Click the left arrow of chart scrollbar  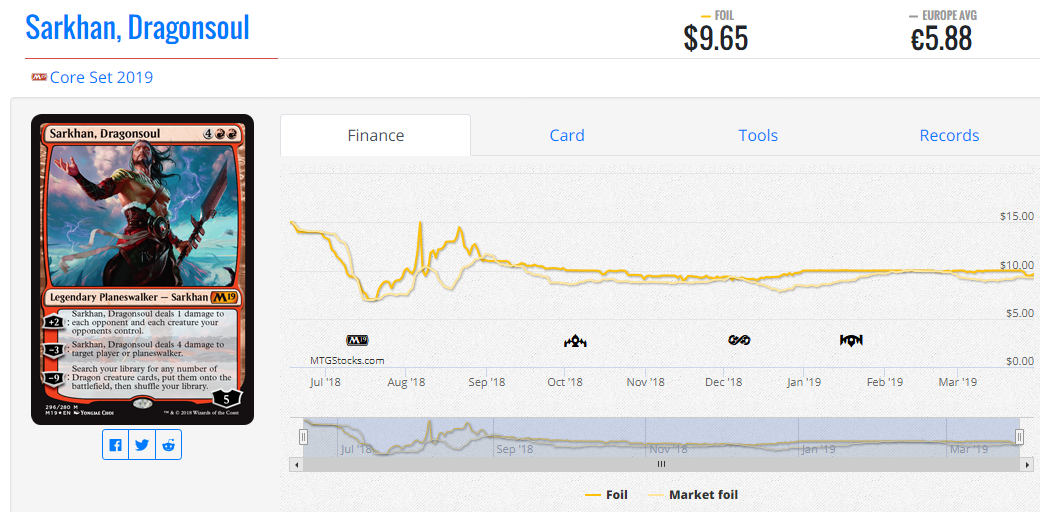pyautogui.click(x=296, y=464)
